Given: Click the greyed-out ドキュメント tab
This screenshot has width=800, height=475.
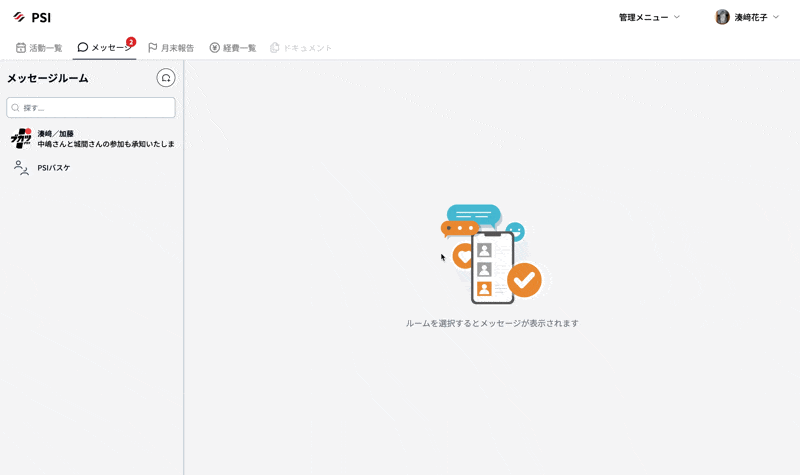Looking at the screenshot, I should [301, 48].
